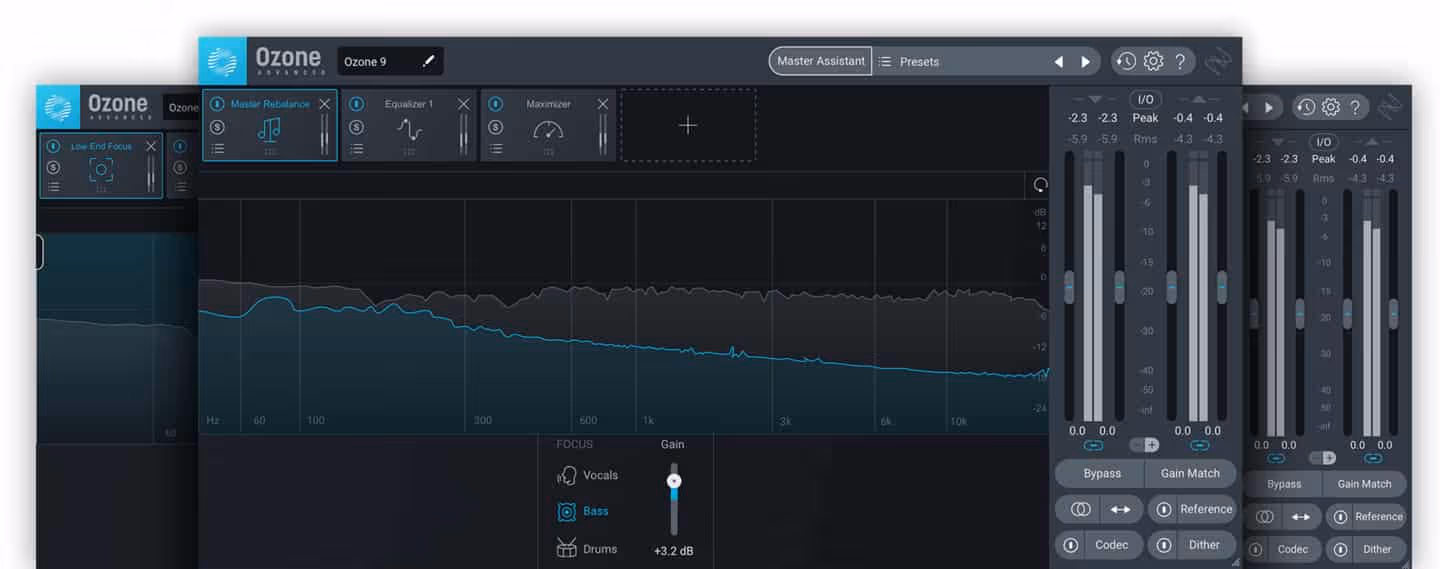The width and height of the screenshot is (1440, 569).
Task: Reset the spectrum display with the refresh icon
Action: coord(1040,185)
